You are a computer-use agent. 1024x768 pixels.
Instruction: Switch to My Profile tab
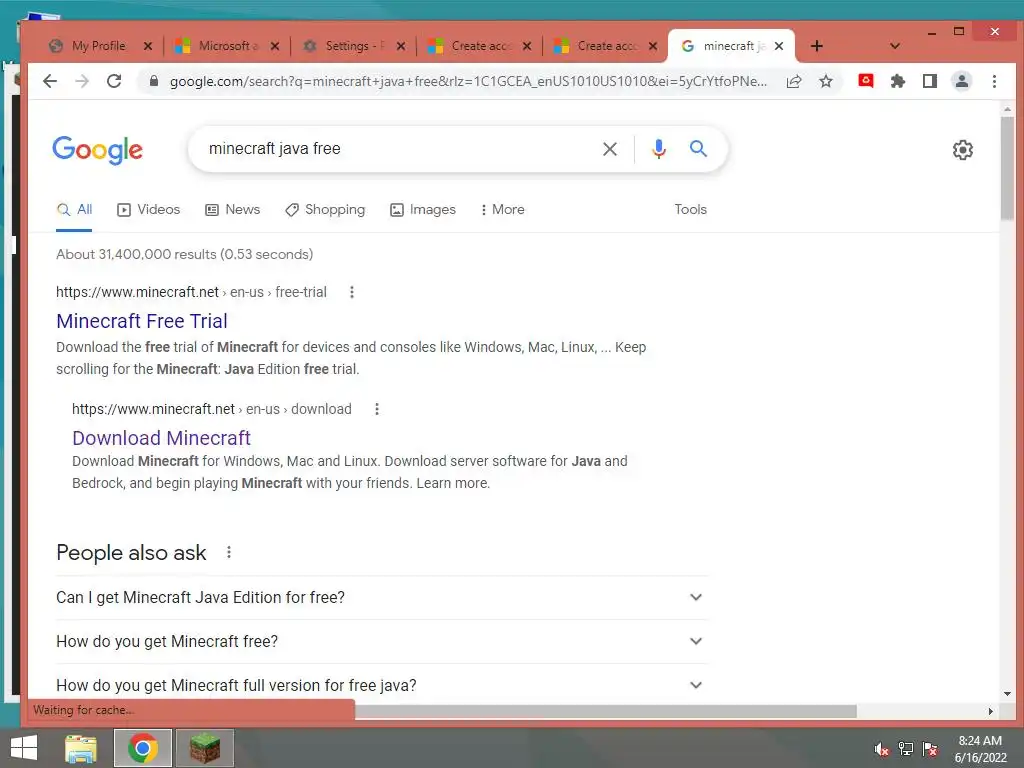pyautogui.click(x=98, y=46)
